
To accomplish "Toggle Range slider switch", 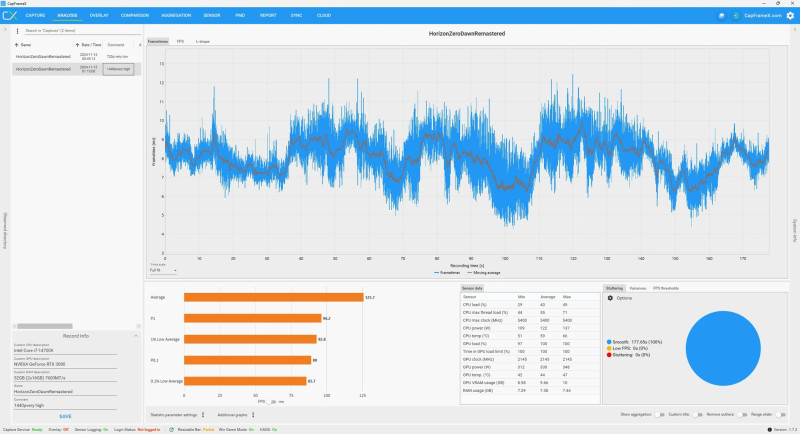I will click(x=780, y=415).
